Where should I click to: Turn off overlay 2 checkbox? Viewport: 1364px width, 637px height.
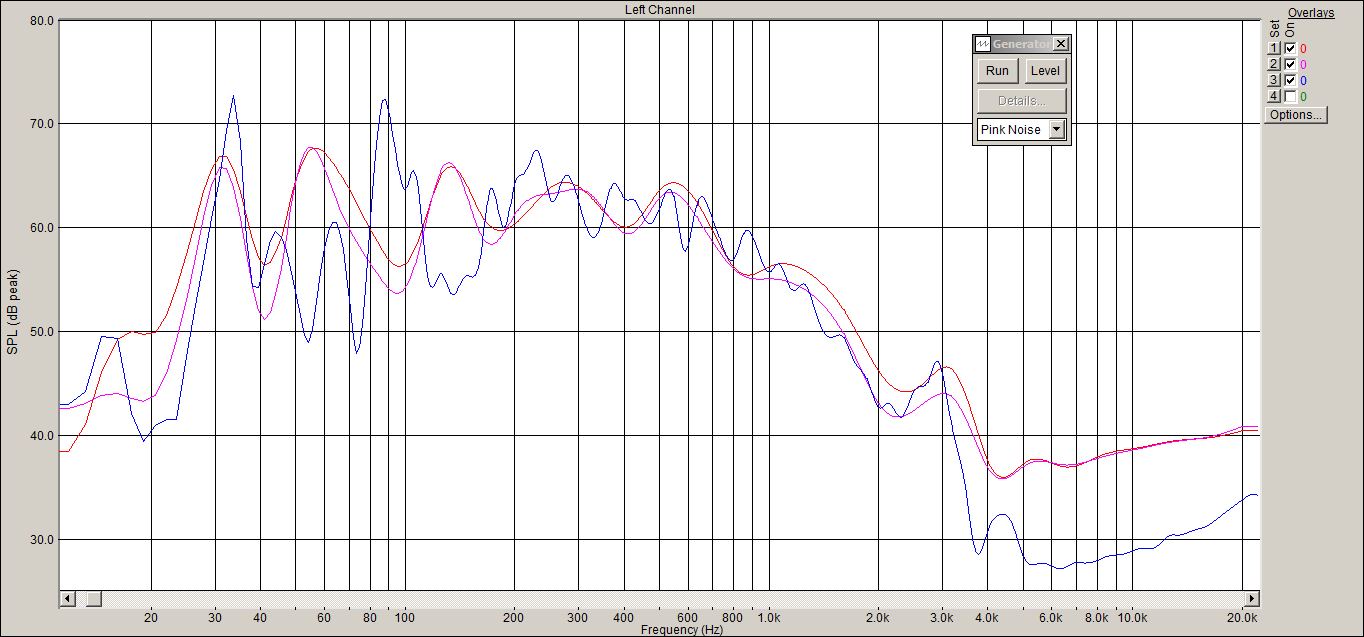pos(1290,64)
